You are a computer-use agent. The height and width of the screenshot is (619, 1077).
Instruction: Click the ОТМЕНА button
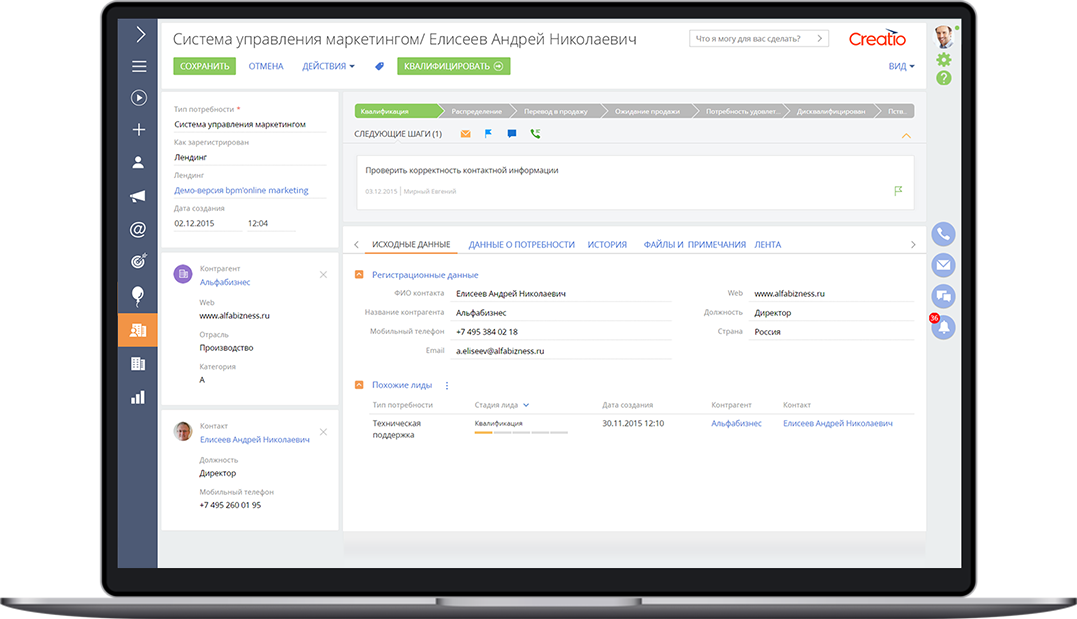coord(266,66)
